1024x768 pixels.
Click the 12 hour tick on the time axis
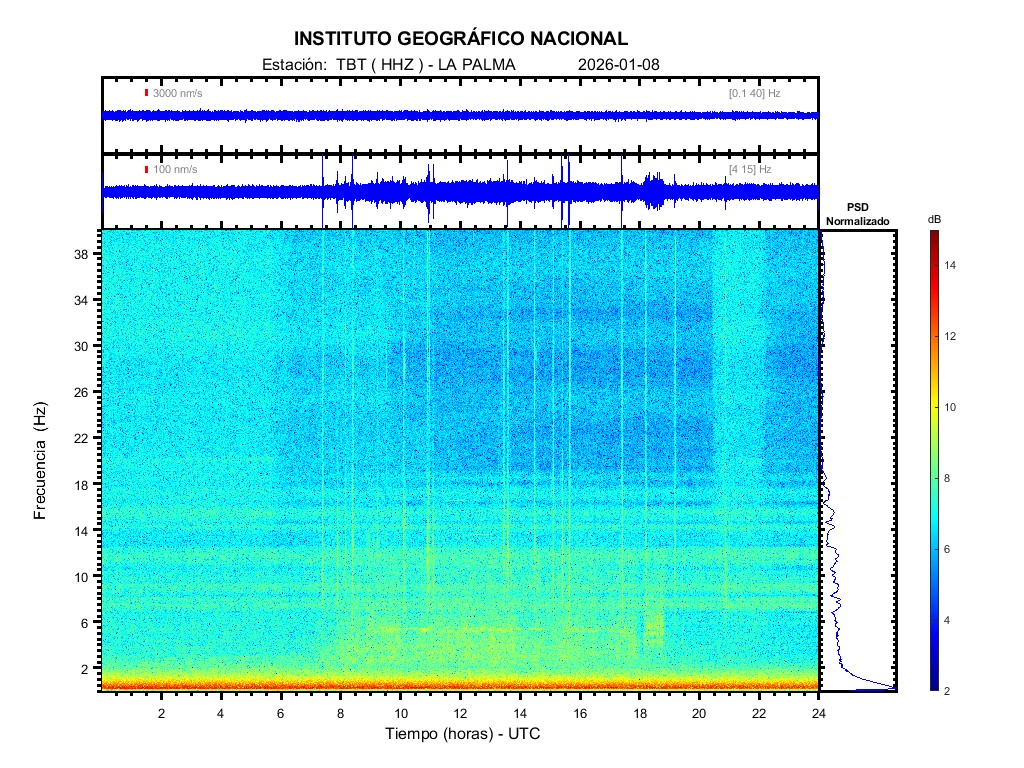pyautogui.click(x=460, y=713)
